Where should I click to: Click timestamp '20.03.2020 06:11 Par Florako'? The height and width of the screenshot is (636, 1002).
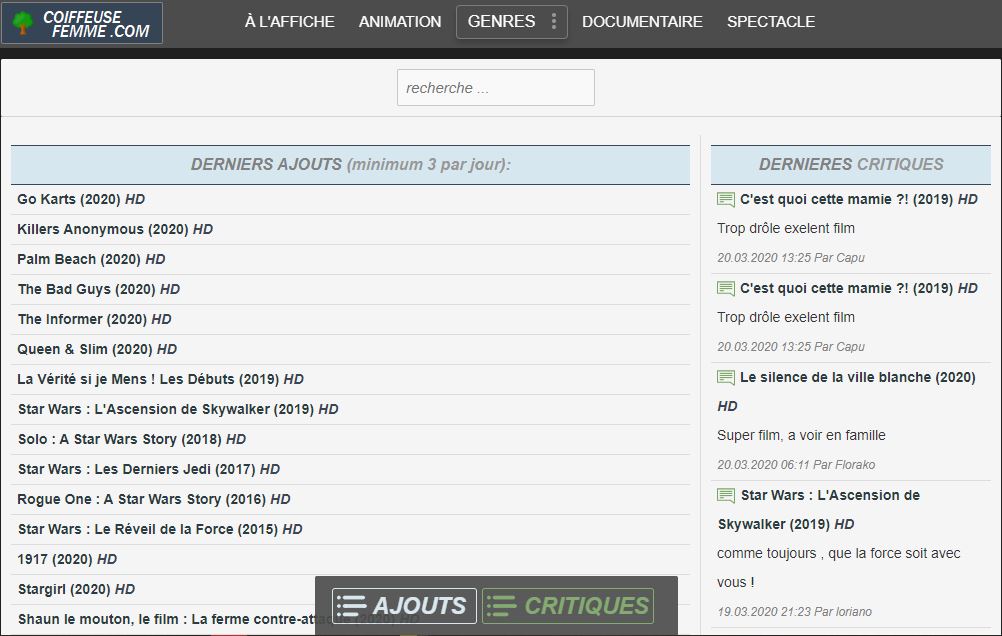coord(796,465)
